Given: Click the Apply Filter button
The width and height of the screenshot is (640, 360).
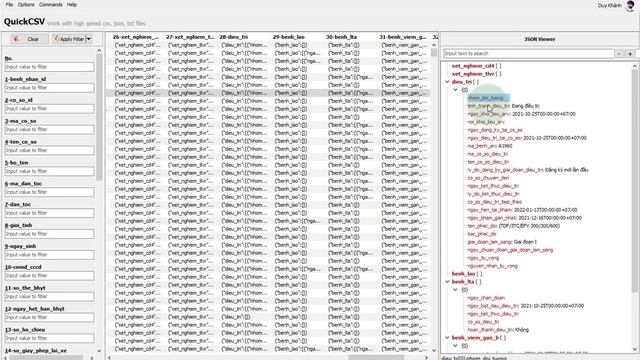Looking at the screenshot, I should tap(69, 39).
